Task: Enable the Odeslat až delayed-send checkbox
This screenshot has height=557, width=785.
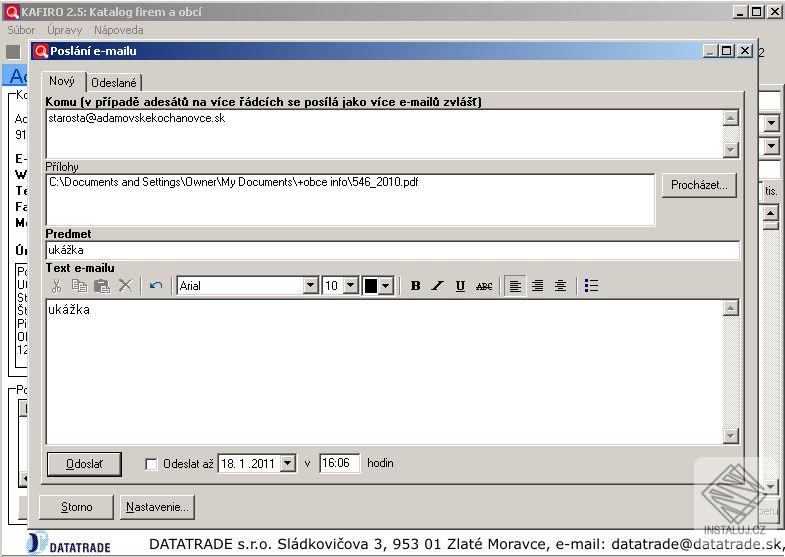Action: [151, 464]
